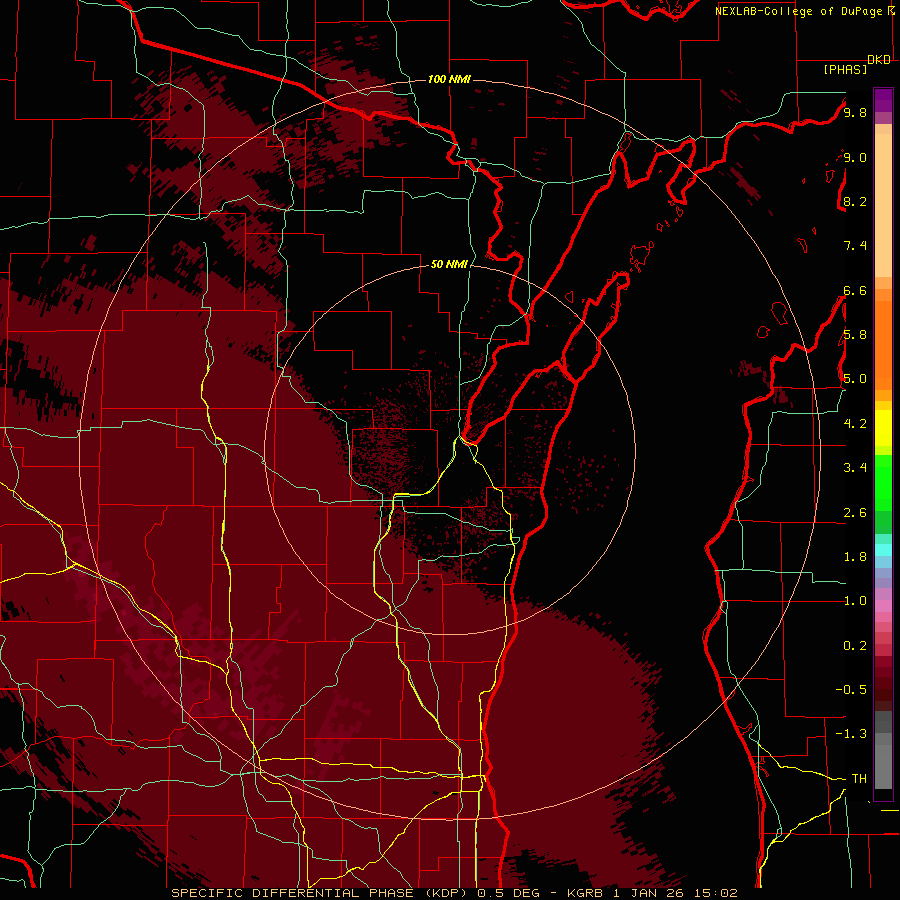900x900 pixels.
Task: Click the dark orange color scale segment
Action: click(x=883, y=345)
